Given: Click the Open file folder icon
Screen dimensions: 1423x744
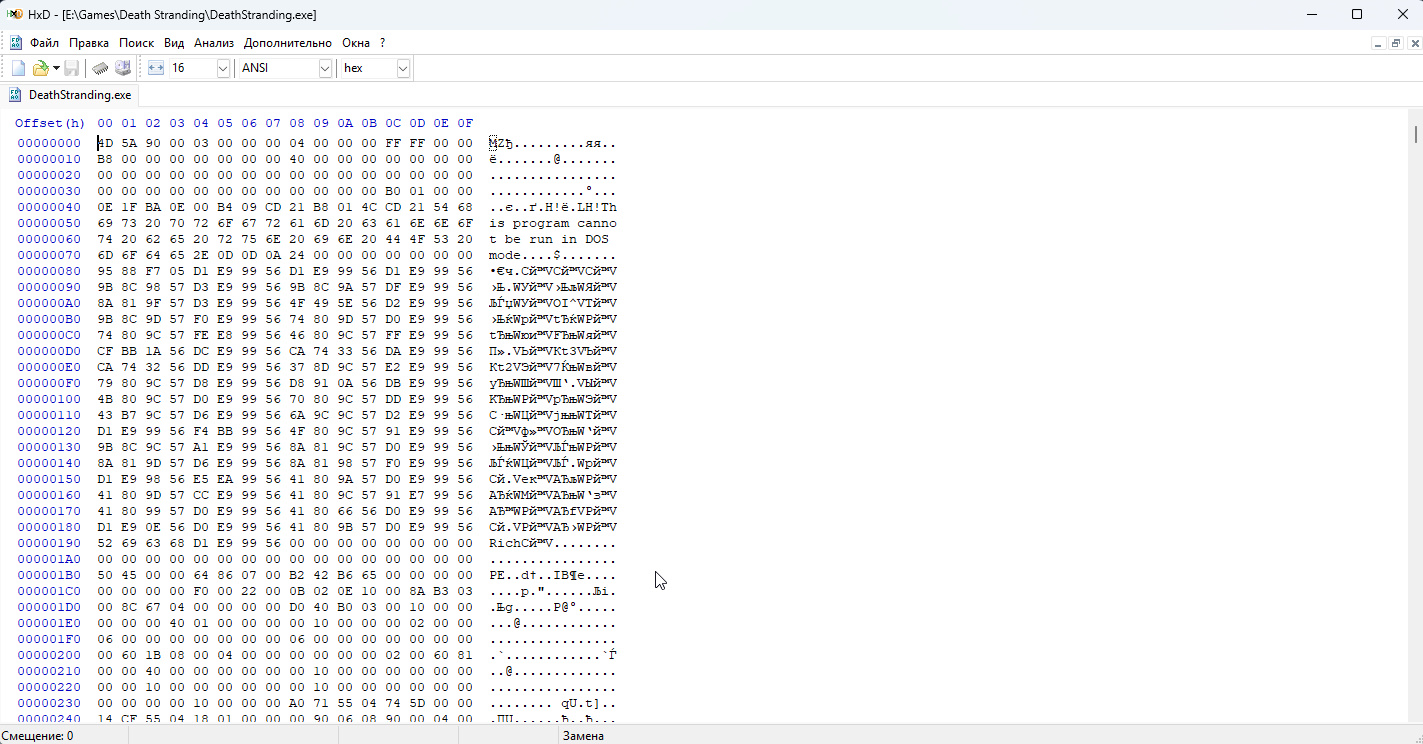Looking at the screenshot, I should pyautogui.click(x=40, y=68).
